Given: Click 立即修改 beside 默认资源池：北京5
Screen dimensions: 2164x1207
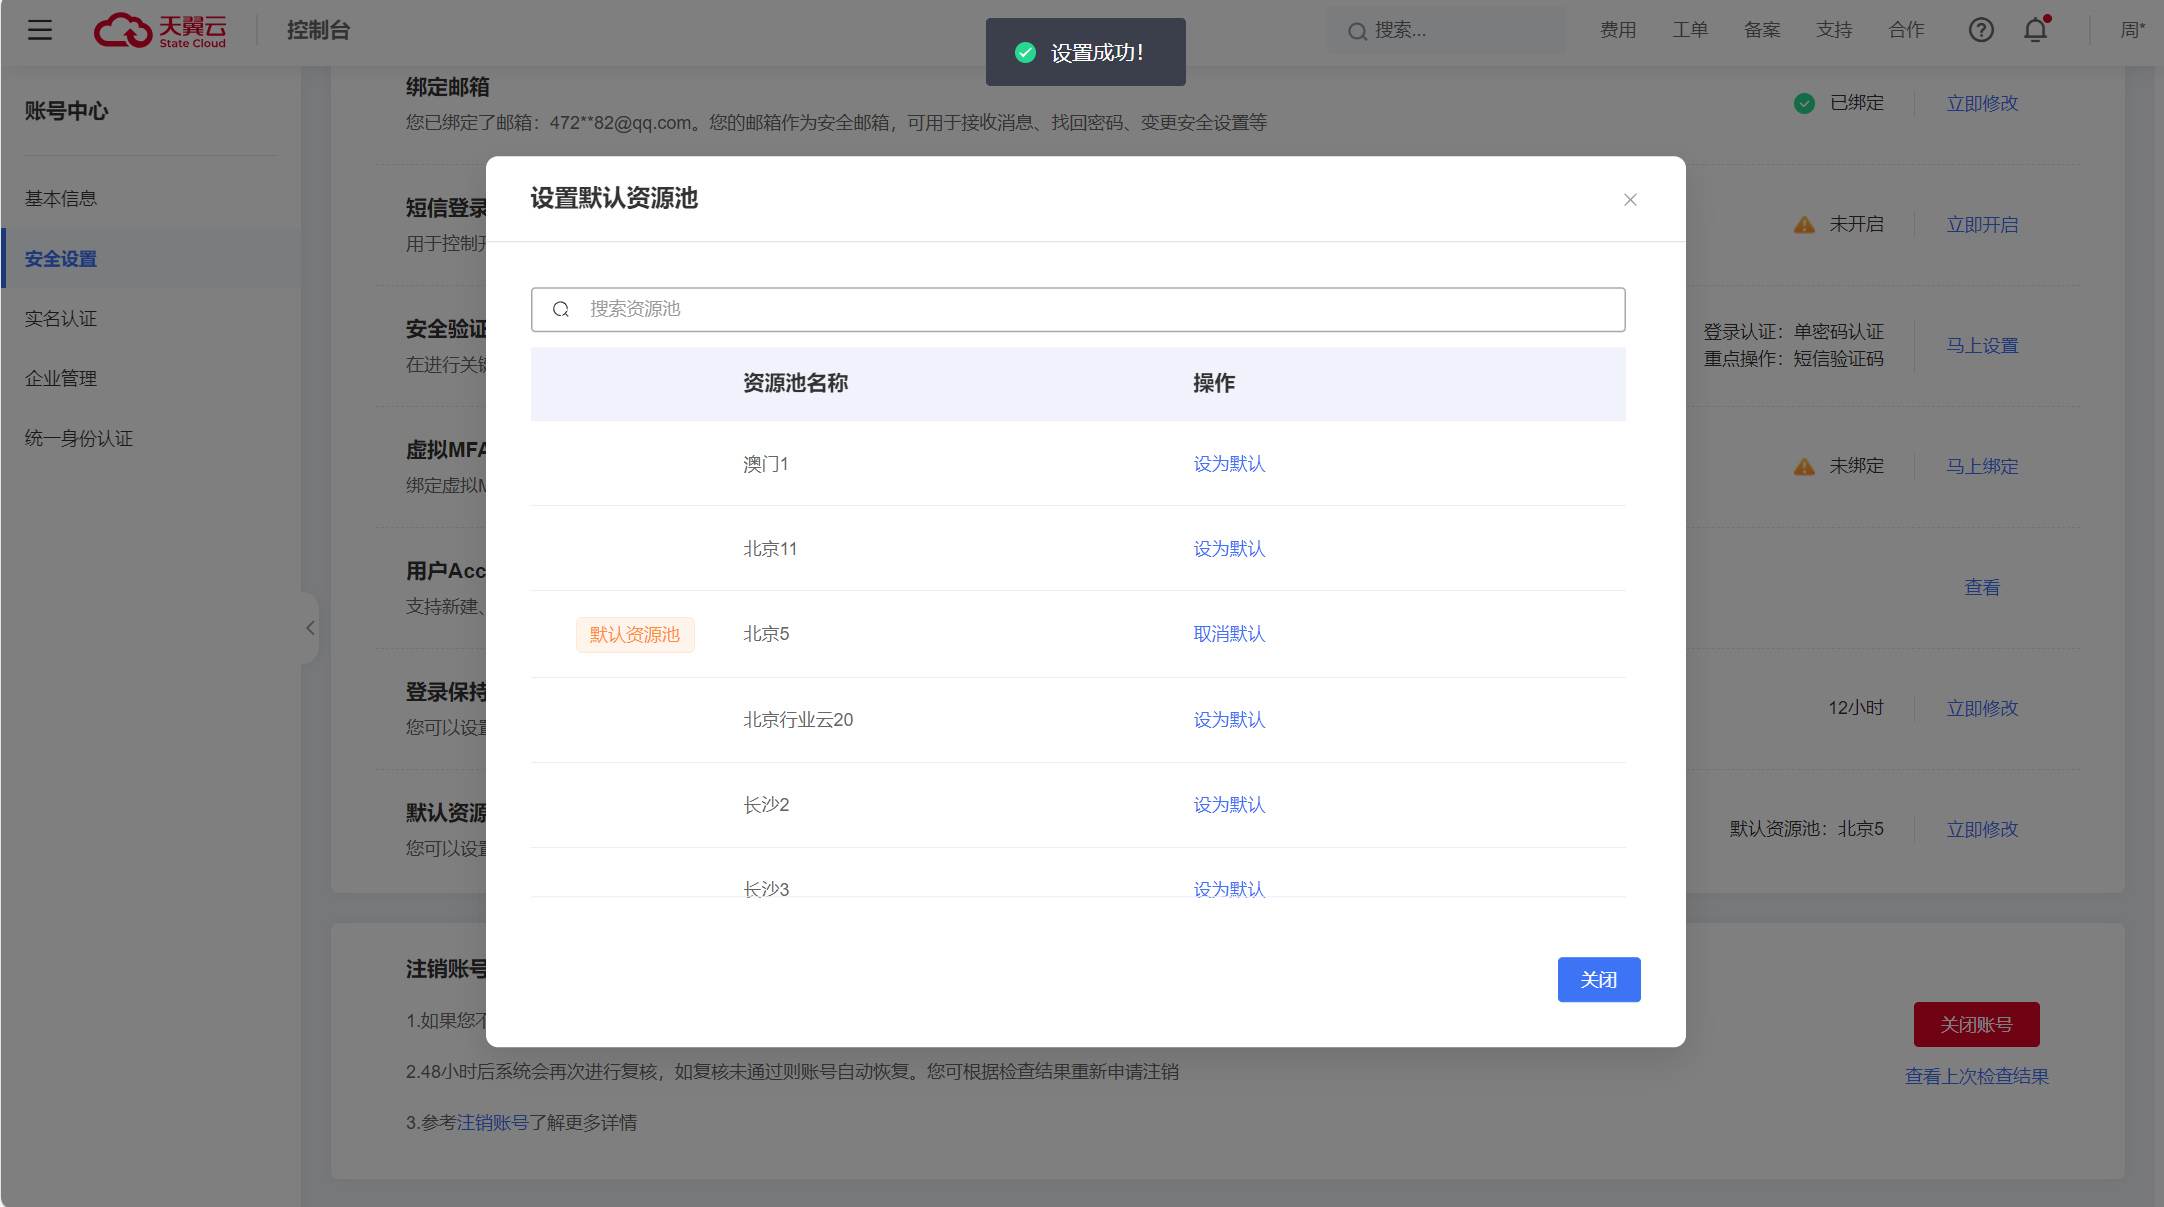Looking at the screenshot, I should click(x=1982, y=830).
